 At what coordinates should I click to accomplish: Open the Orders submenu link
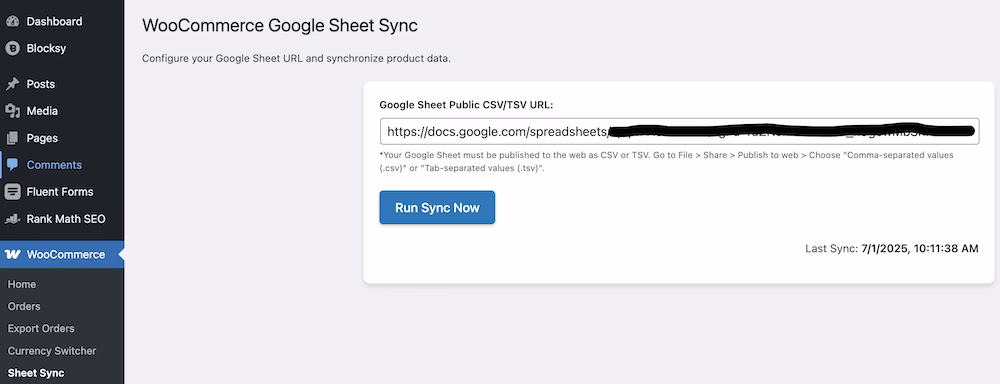(x=24, y=306)
